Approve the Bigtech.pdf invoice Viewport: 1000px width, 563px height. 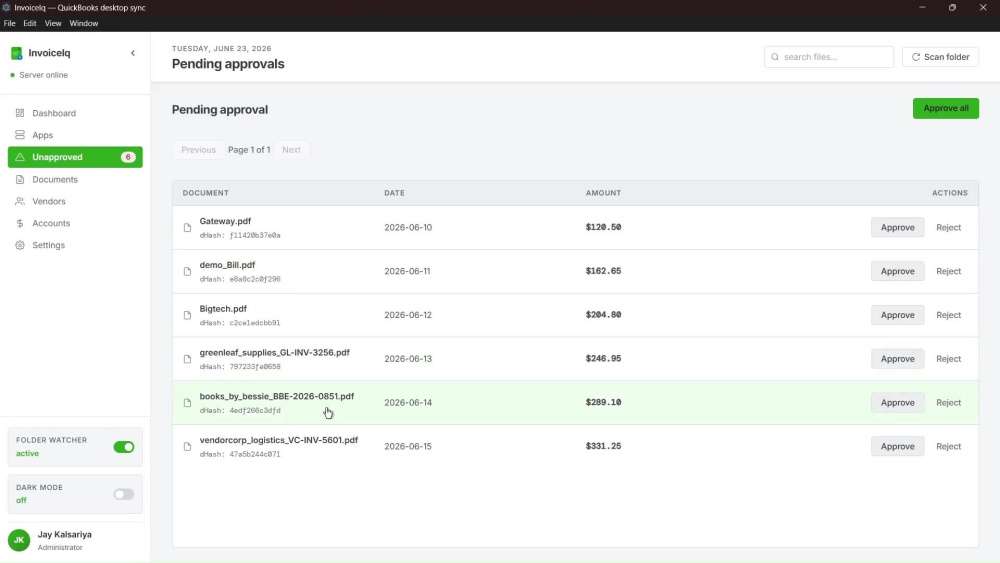point(897,315)
